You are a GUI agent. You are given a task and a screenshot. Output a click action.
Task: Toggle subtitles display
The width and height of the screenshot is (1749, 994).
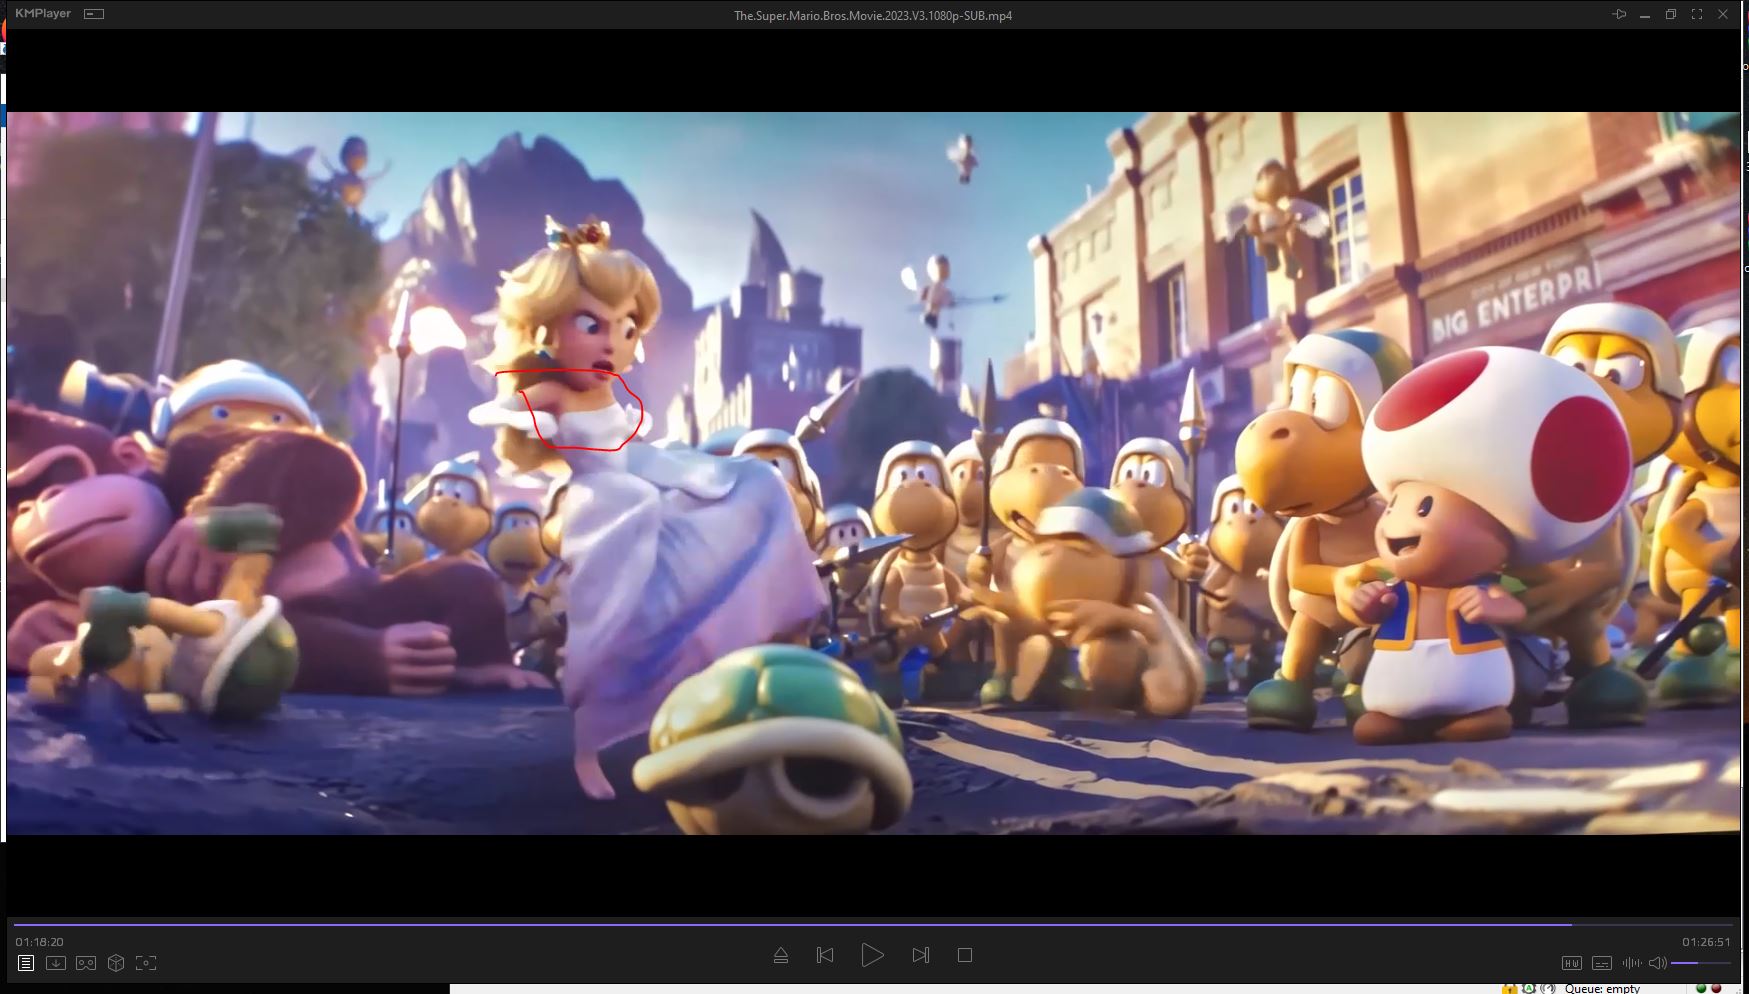tap(1602, 963)
